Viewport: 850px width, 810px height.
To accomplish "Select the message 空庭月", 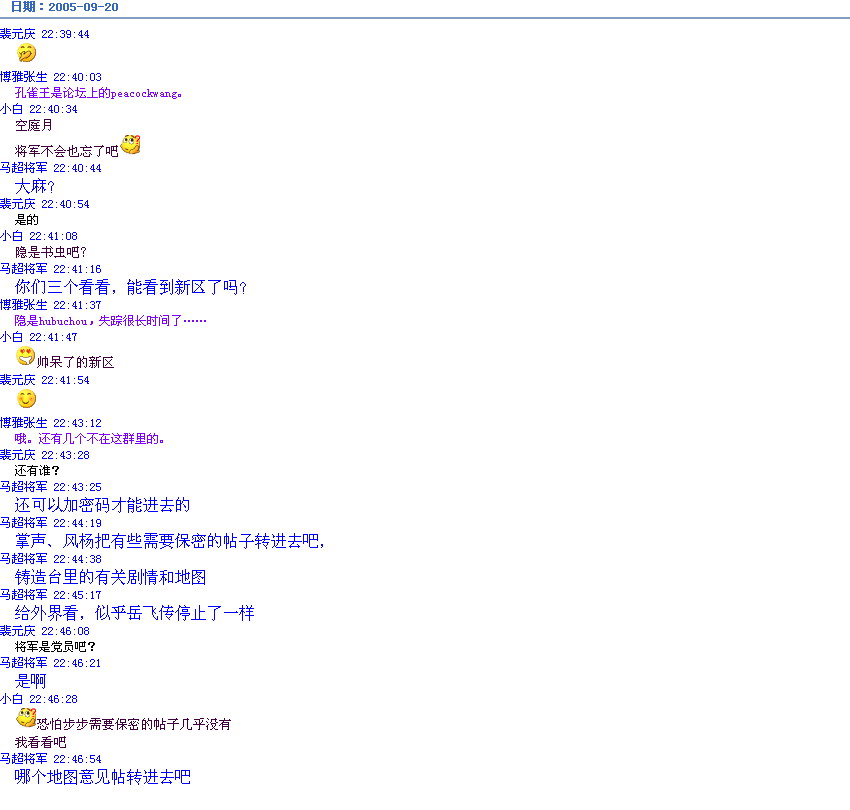I will (34, 125).
